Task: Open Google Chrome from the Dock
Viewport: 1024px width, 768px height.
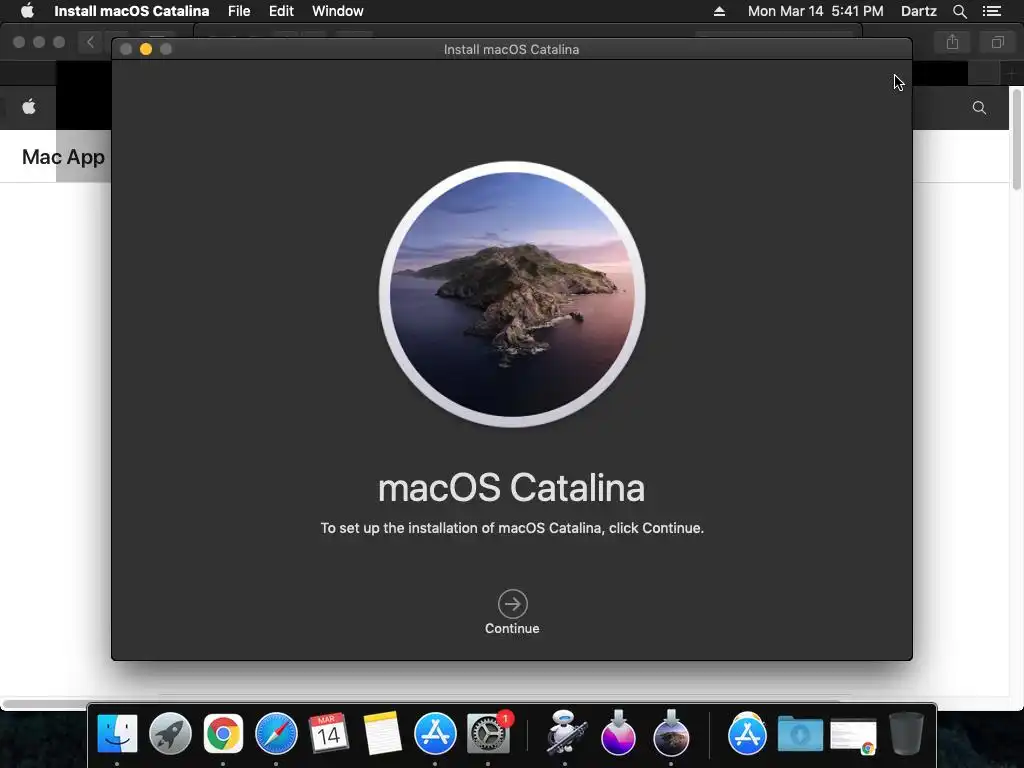Action: tap(223, 733)
